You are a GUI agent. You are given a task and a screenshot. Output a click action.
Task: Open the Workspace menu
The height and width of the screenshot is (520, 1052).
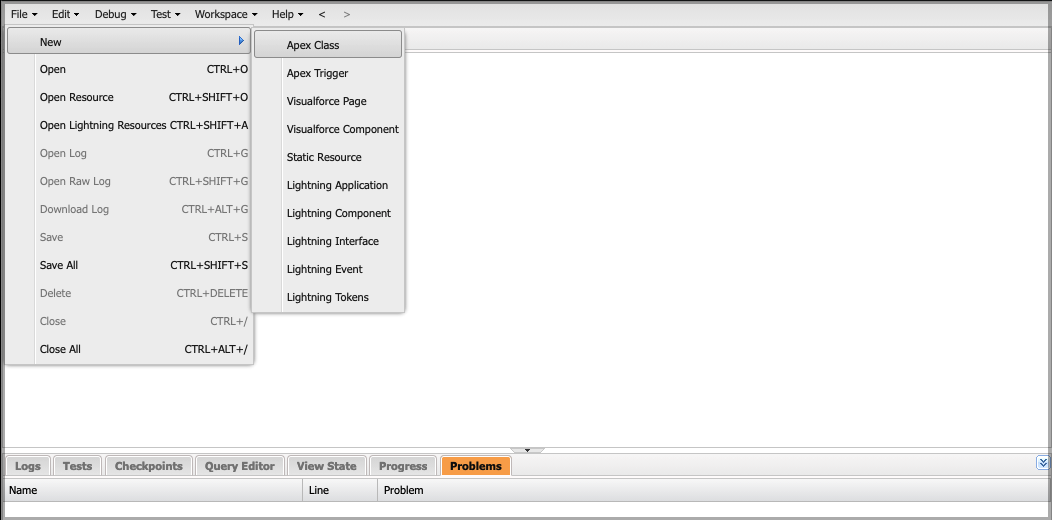coord(226,14)
